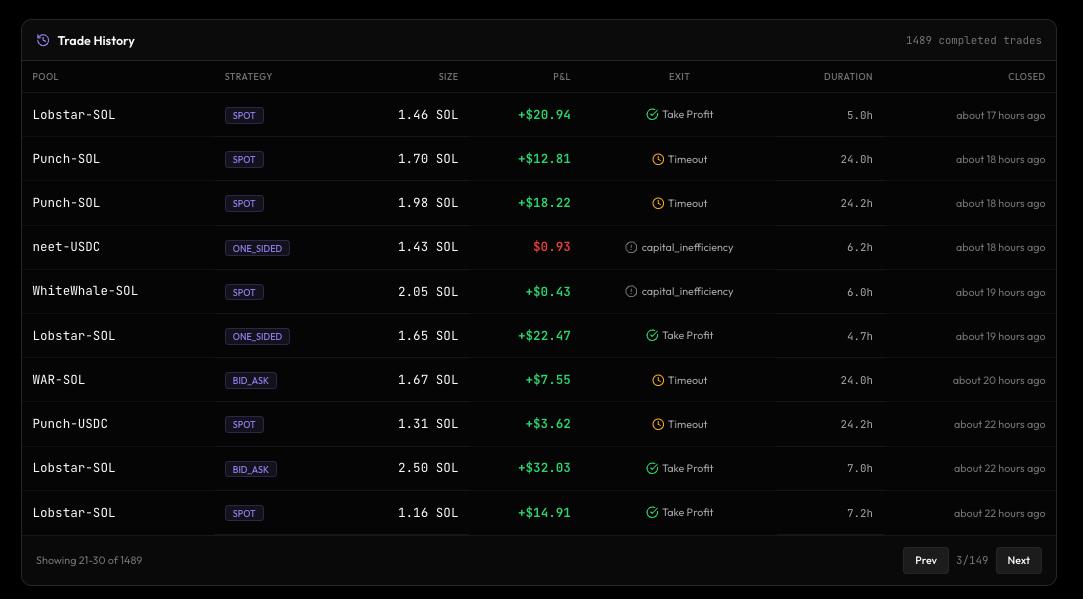1083x599 pixels.
Task: Click the '1489 completed trades' text
Action: pyautogui.click(x=974, y=40)
